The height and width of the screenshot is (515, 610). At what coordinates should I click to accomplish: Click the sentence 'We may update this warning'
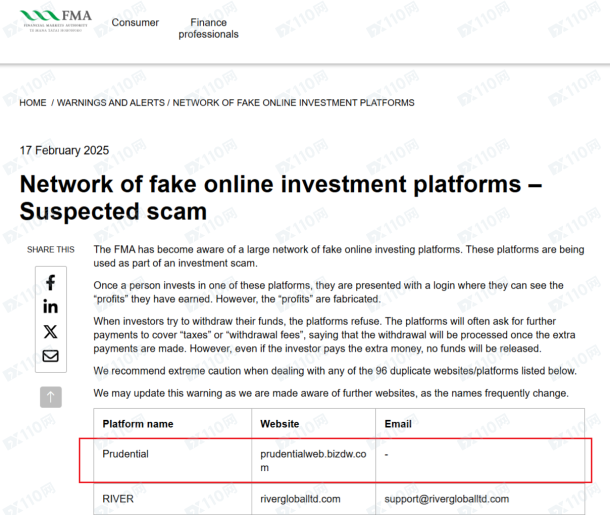point(331,393)
